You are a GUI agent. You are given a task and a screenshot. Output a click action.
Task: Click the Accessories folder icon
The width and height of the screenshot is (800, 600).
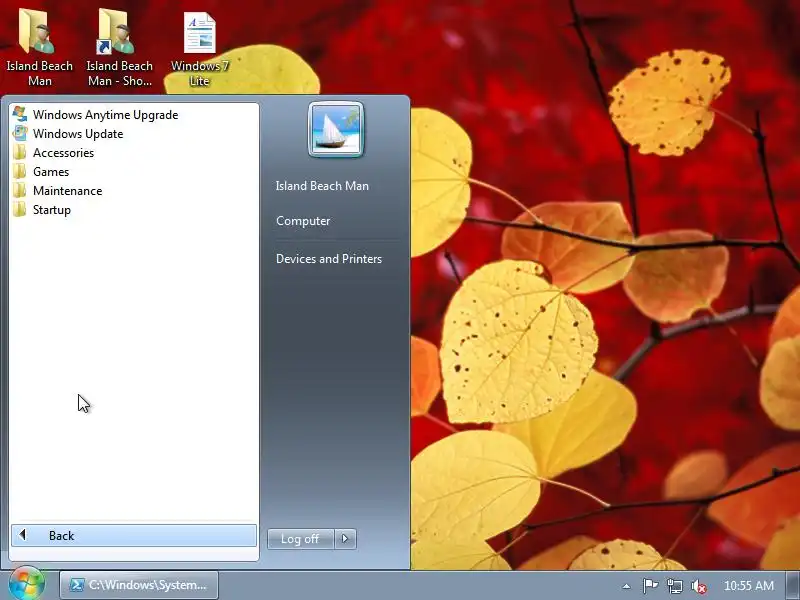point(20,153)
